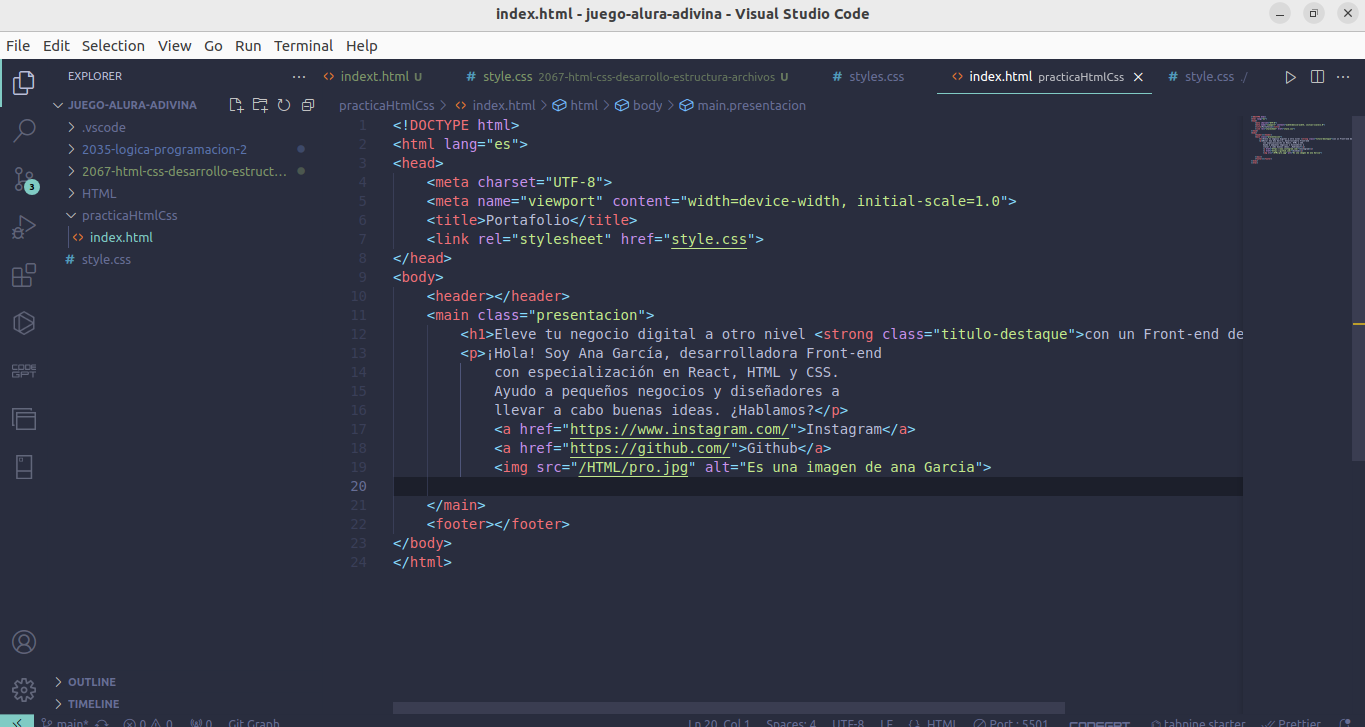1365x727 pixels.
Task: Click the https://github.com/ link in code
Action: click(x=650, y=448)
